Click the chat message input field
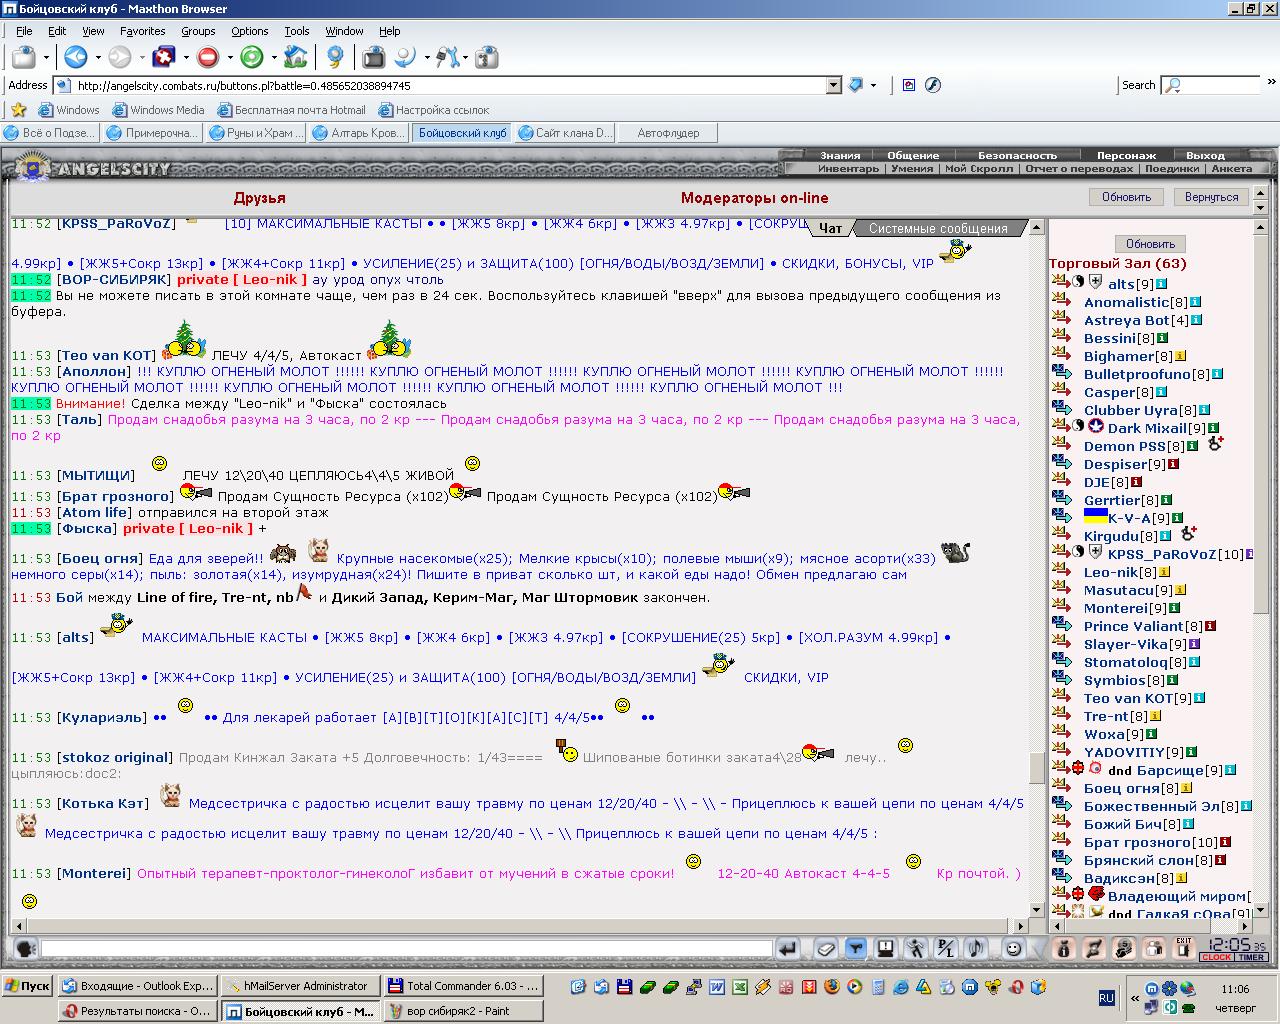 [407, 948]
